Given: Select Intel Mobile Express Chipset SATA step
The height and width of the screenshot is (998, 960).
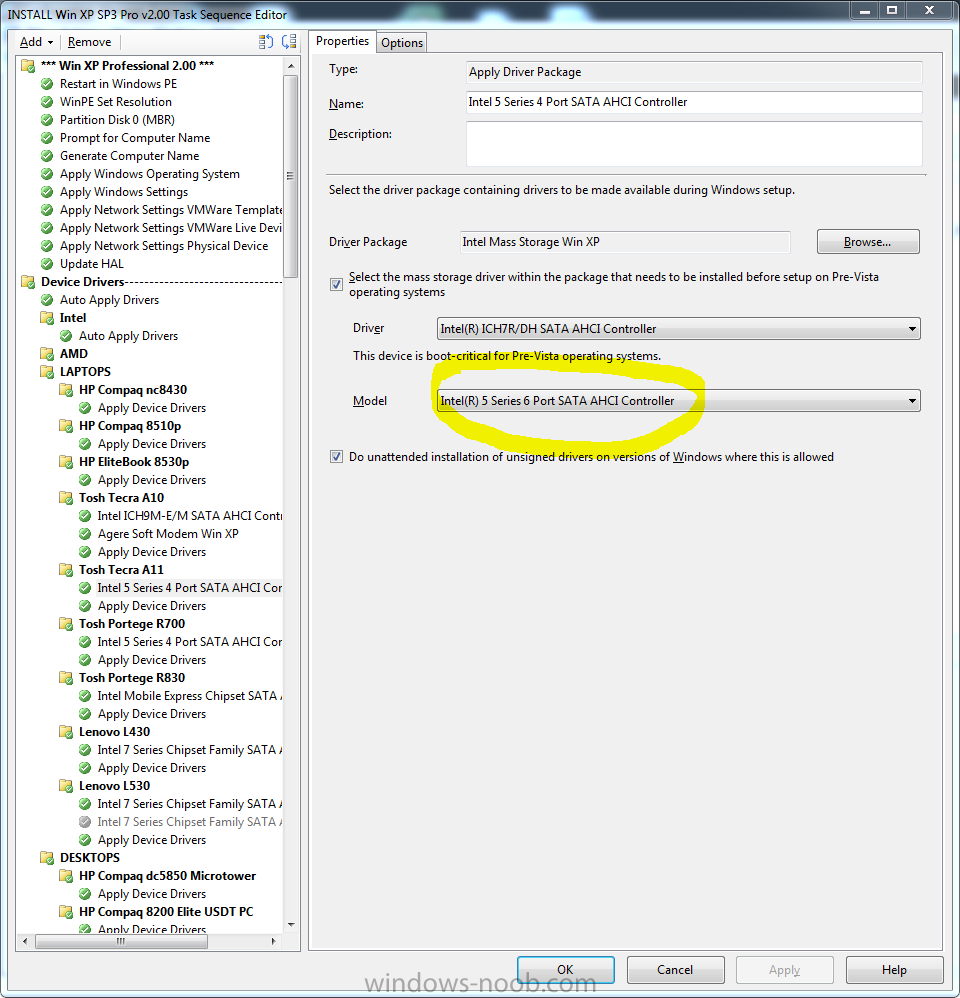Looking at the screenshot, I should (x=189, y=696).
